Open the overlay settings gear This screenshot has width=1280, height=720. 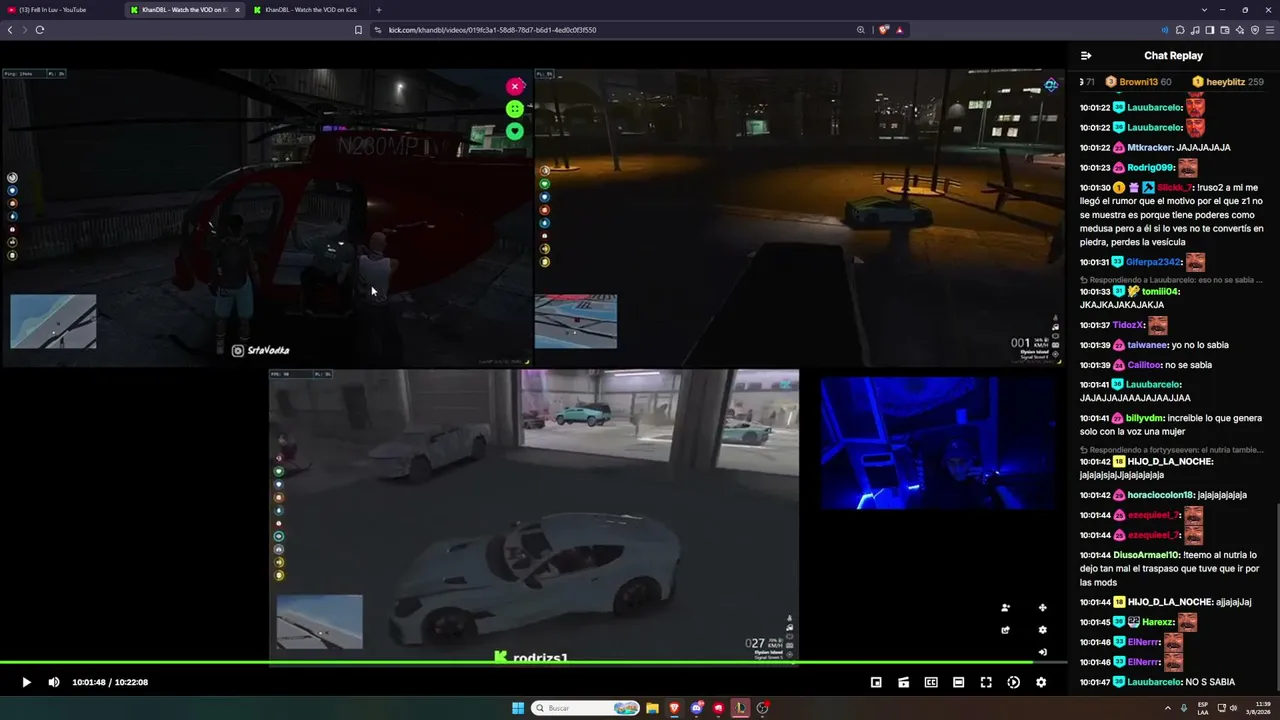pyautogui.click(x=1042, y=630)
